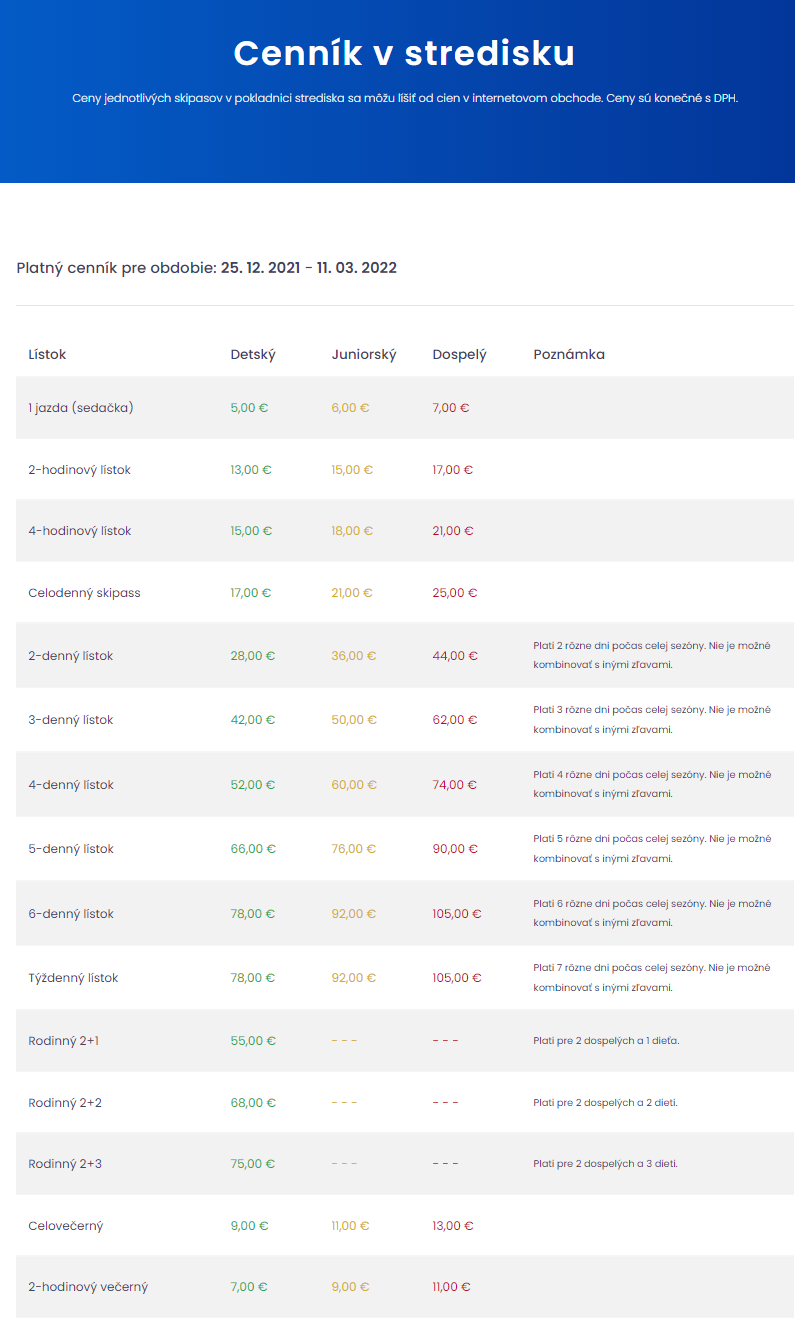This screenshot has height=1343, width=795.
Task: Click the 'Detský' column header
Action: 253,354
